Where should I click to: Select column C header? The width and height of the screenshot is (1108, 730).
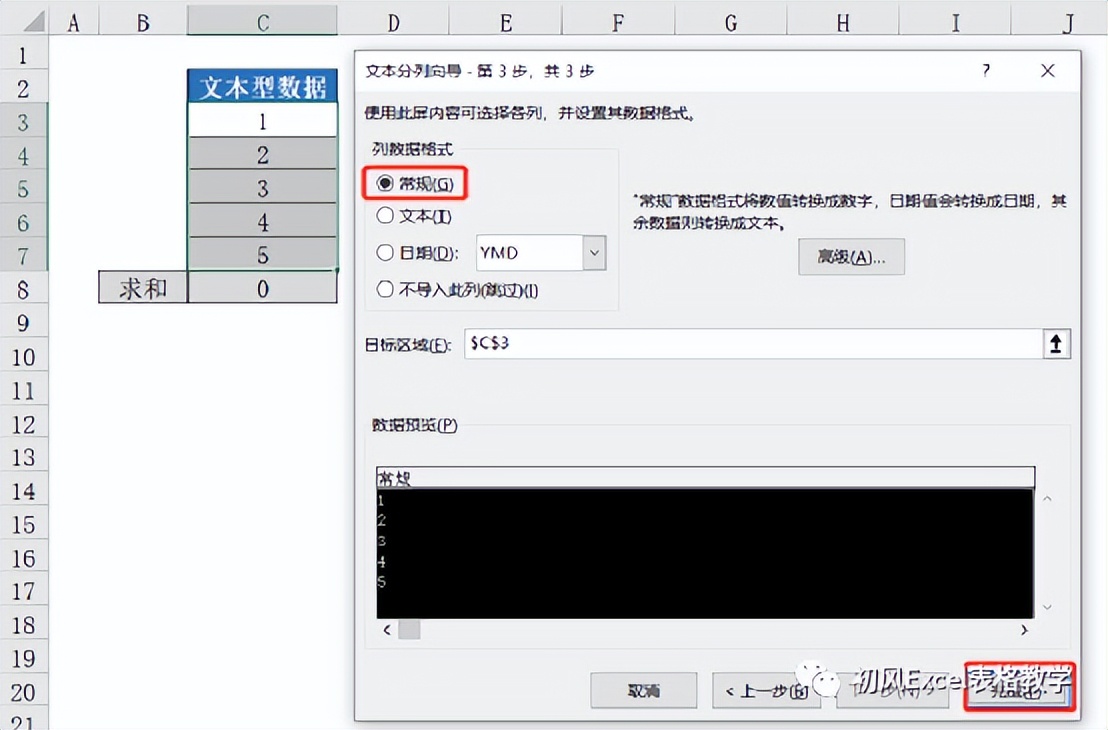[x=262, y=23]
